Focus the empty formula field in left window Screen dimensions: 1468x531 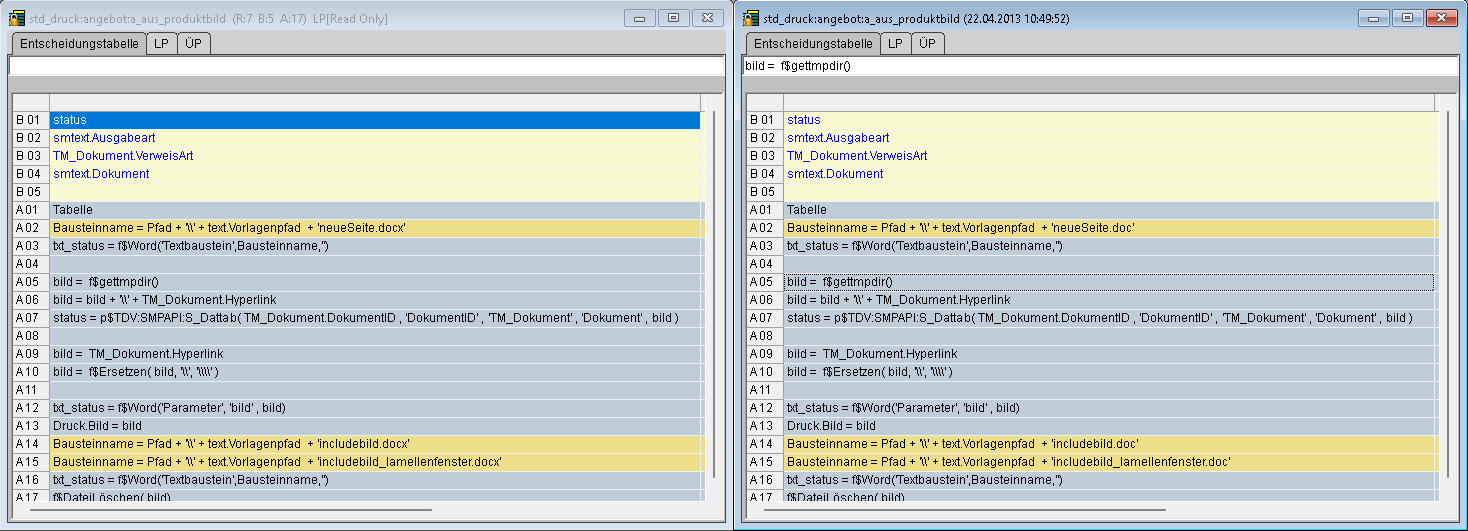point(366,66)
